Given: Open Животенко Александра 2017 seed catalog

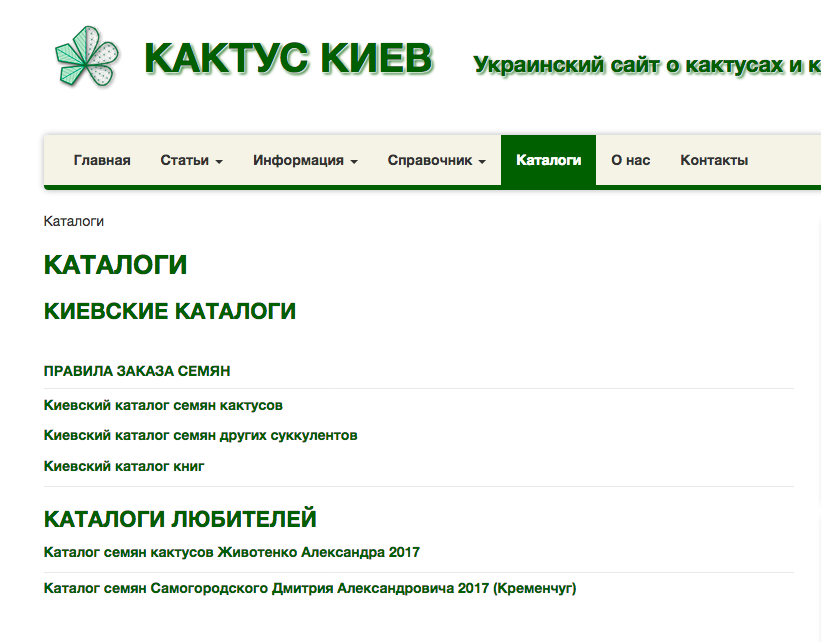Looking at the screenshot, I should pyautogui.click(x=231, y=552).
